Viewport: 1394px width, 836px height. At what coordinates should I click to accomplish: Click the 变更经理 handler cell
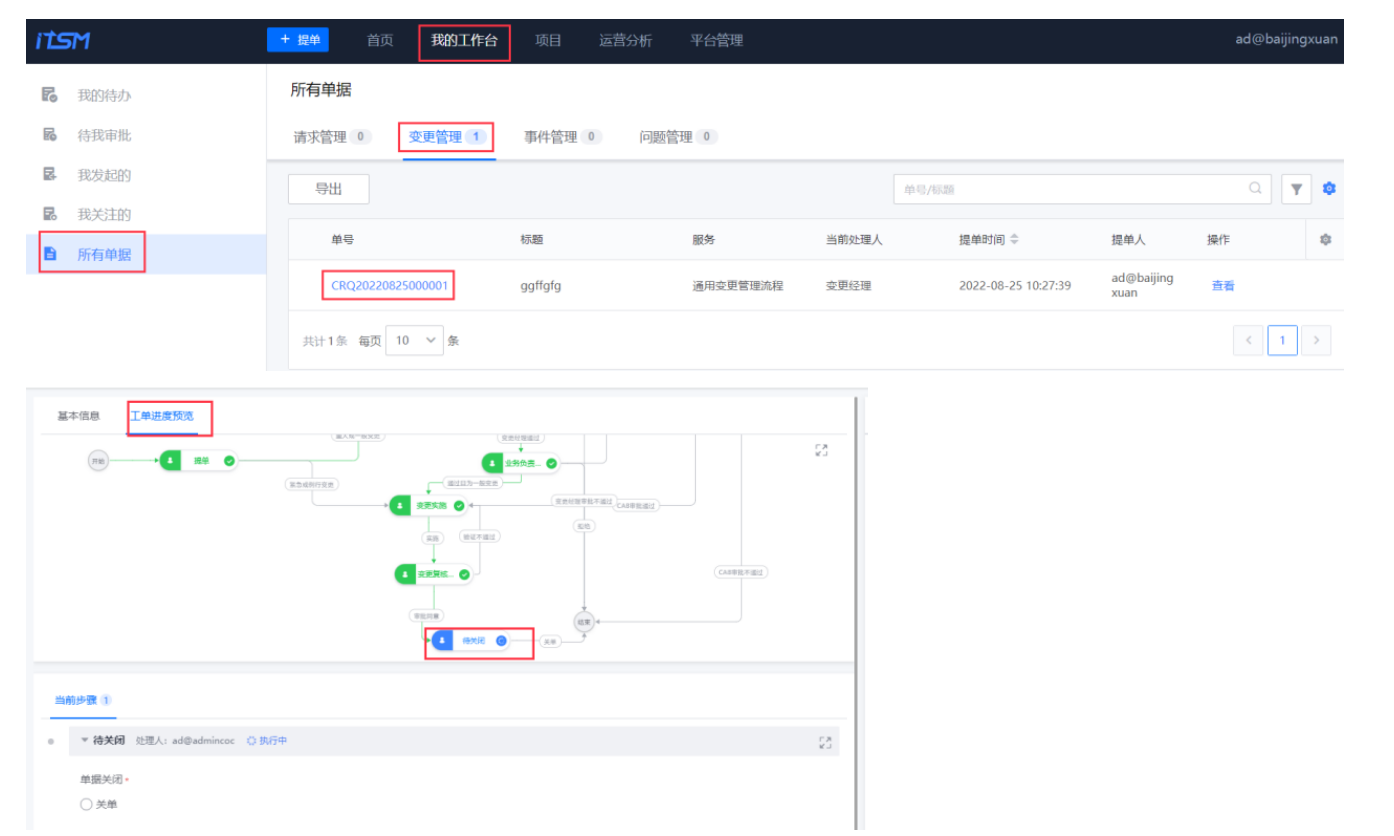(849, 285)
